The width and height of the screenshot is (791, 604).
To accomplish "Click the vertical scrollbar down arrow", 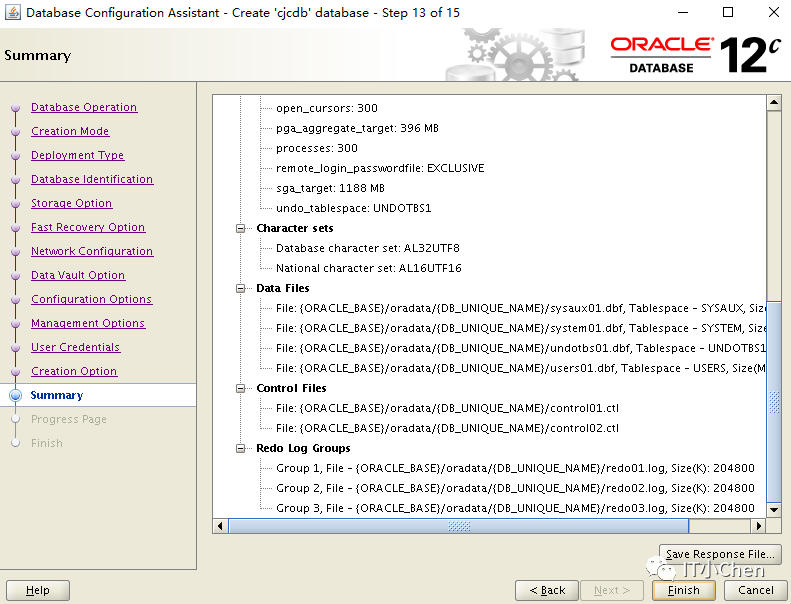I will point(774,510).
